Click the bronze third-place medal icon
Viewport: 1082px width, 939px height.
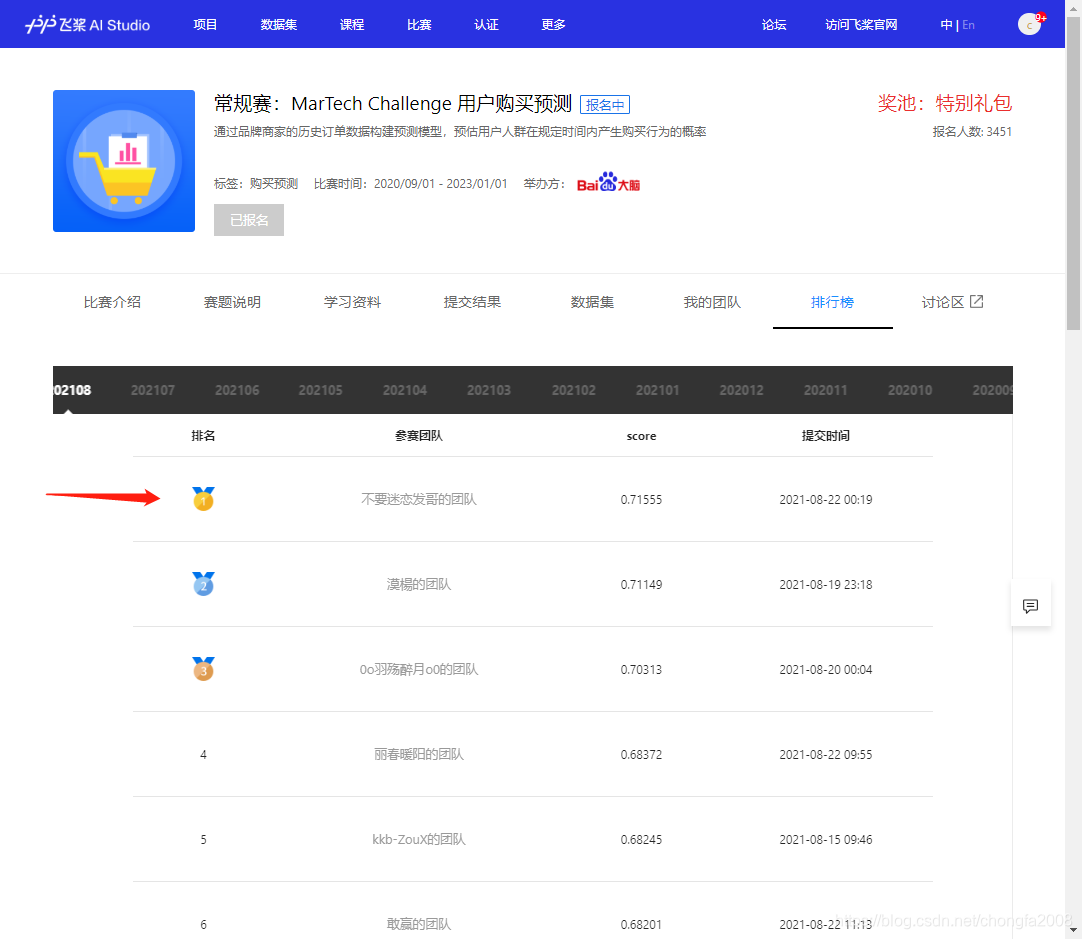(203, 669)
